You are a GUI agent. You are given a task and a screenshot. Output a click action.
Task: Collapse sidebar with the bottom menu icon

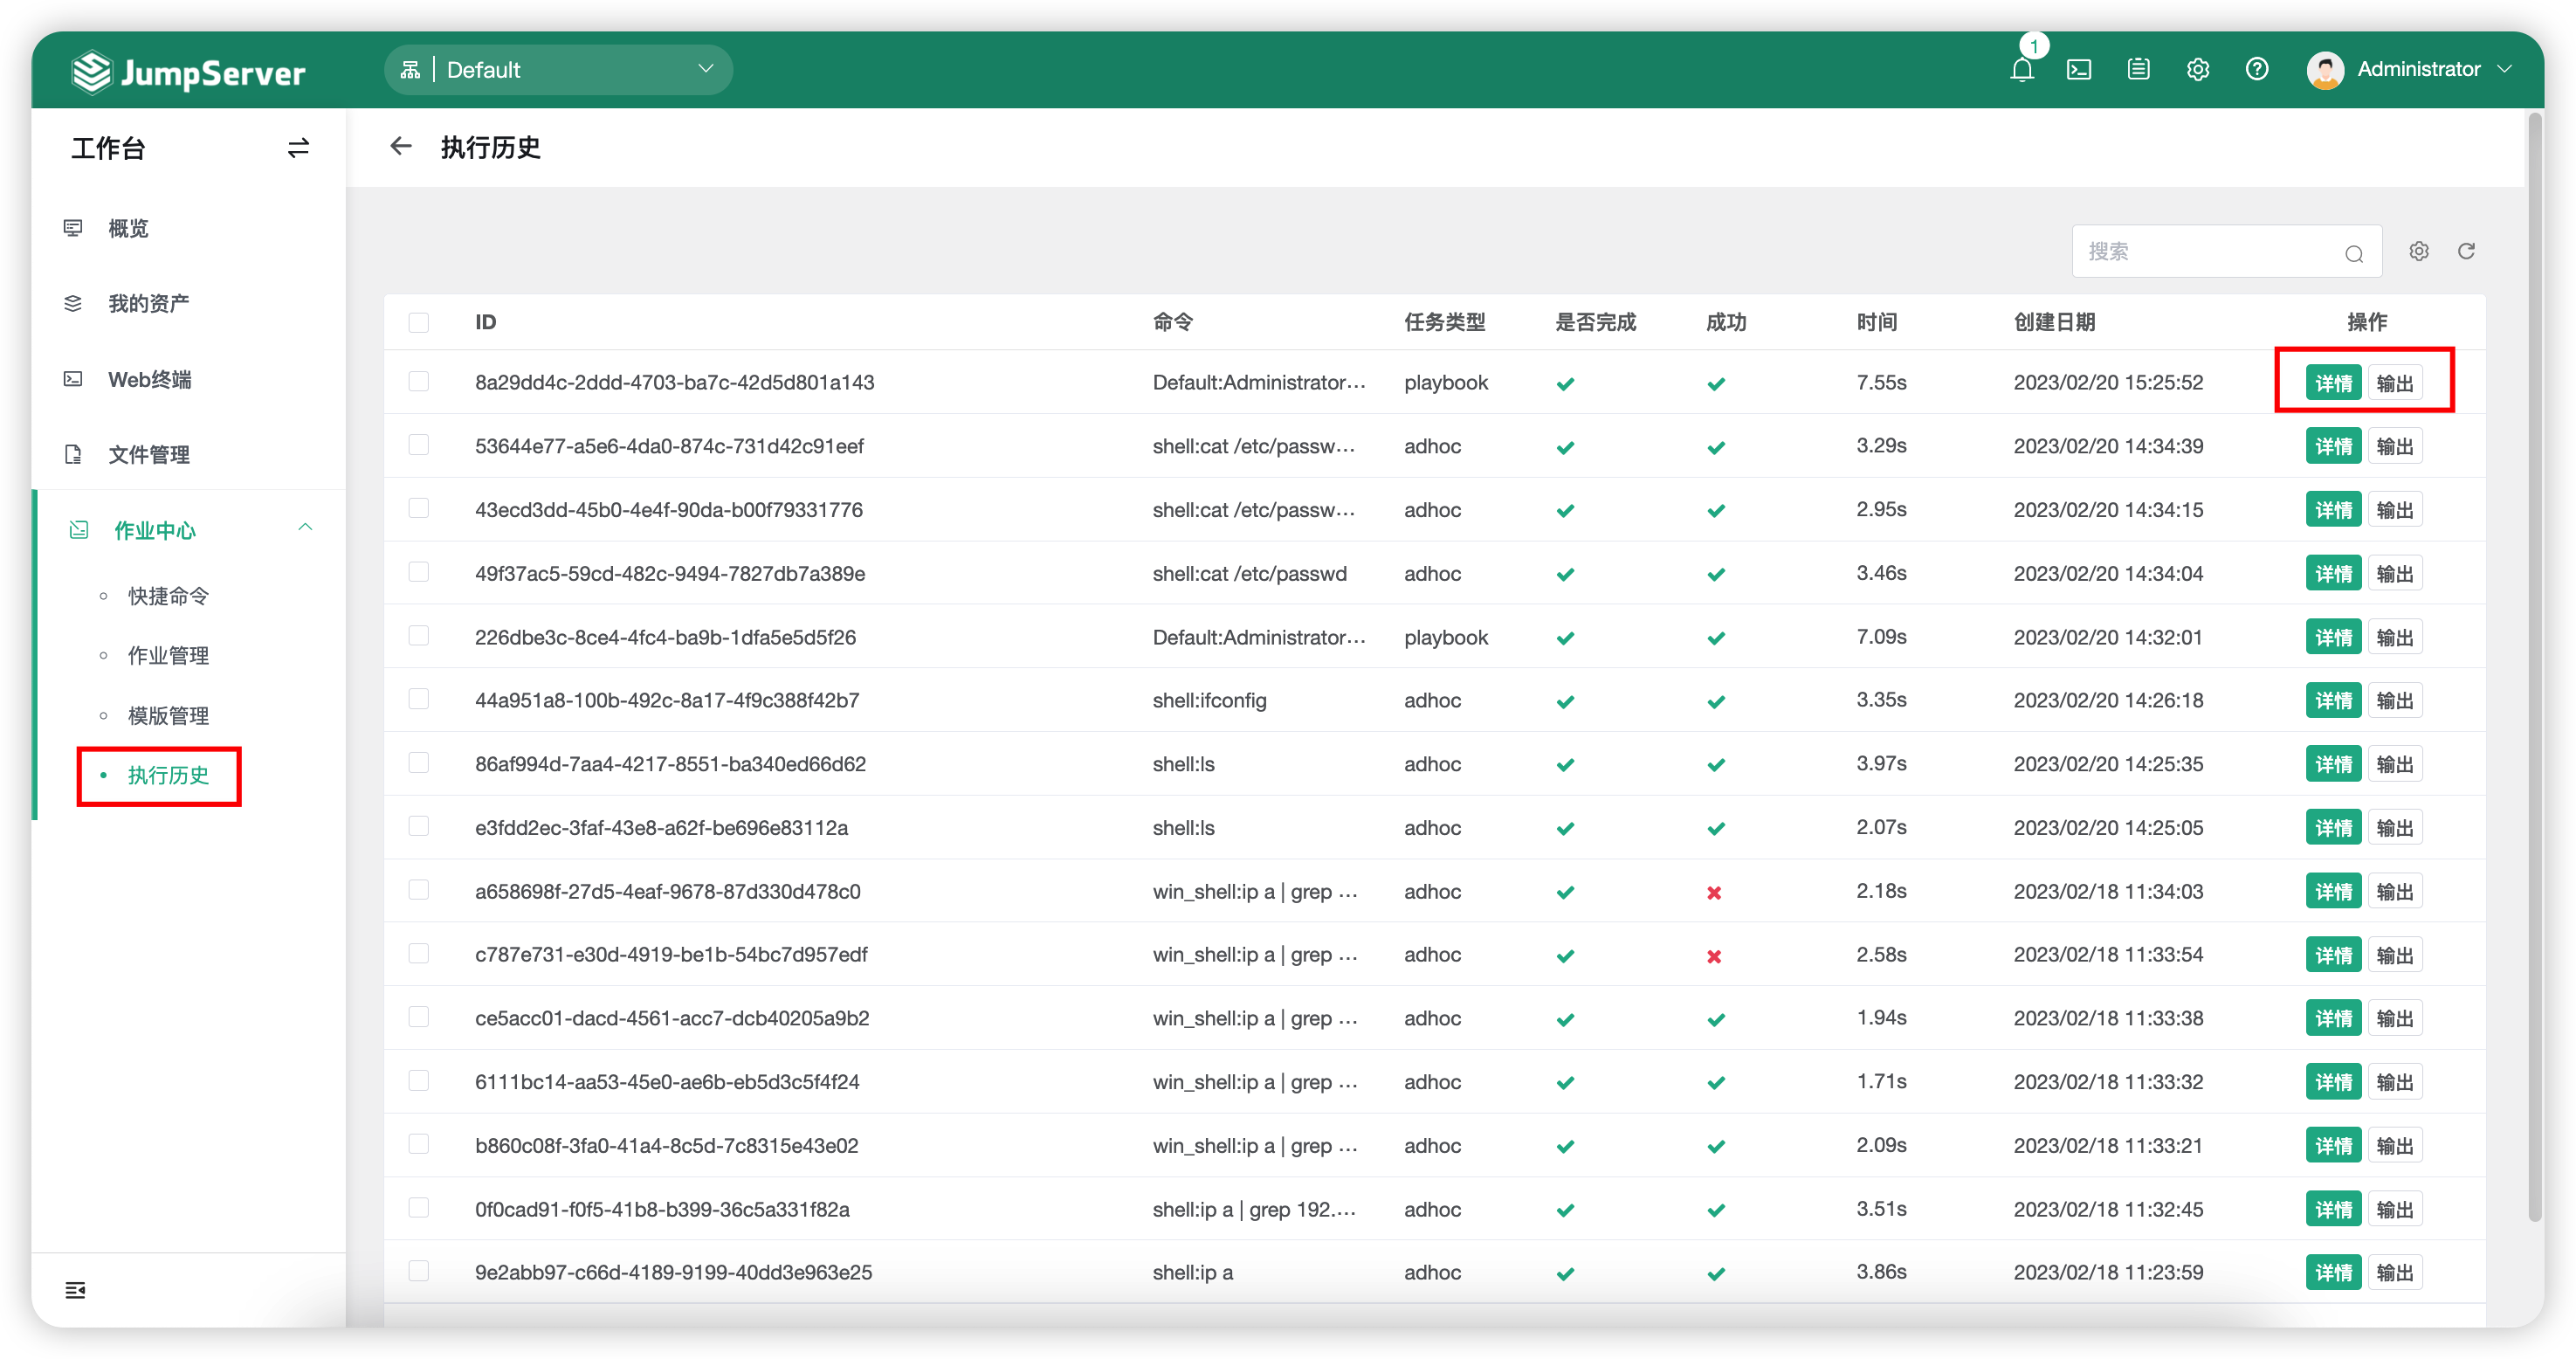pos(75,1289)
